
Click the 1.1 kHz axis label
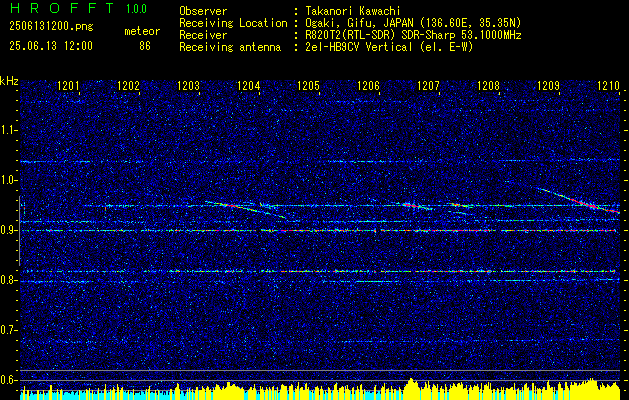click(8, 130)
